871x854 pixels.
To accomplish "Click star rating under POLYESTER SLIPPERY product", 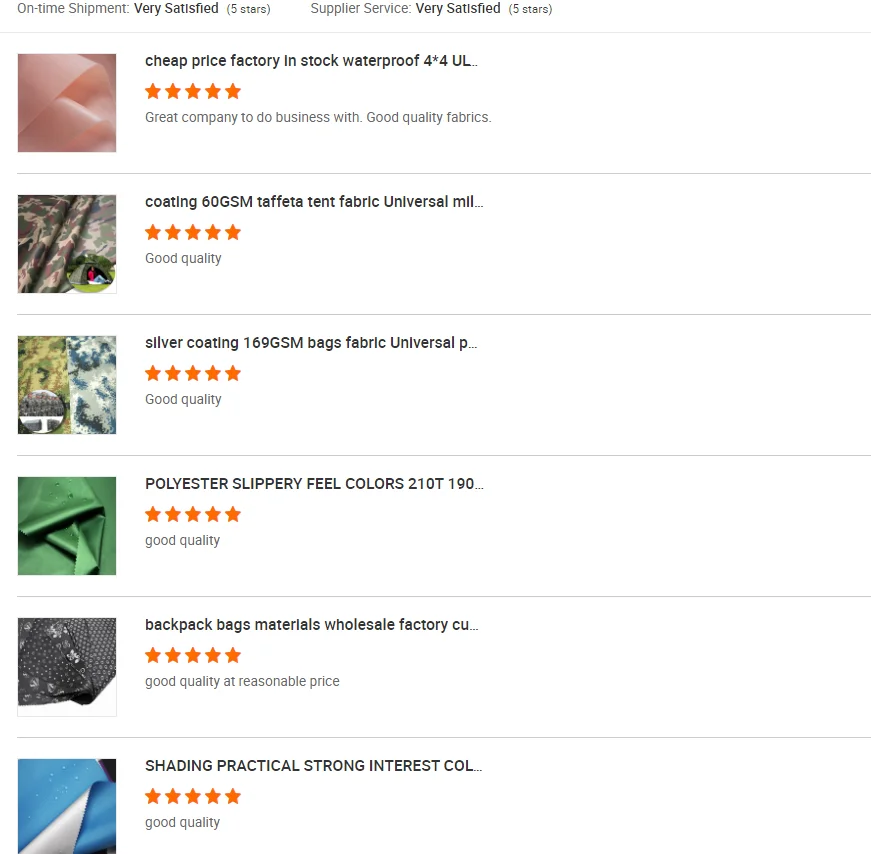I will (193, 514).
